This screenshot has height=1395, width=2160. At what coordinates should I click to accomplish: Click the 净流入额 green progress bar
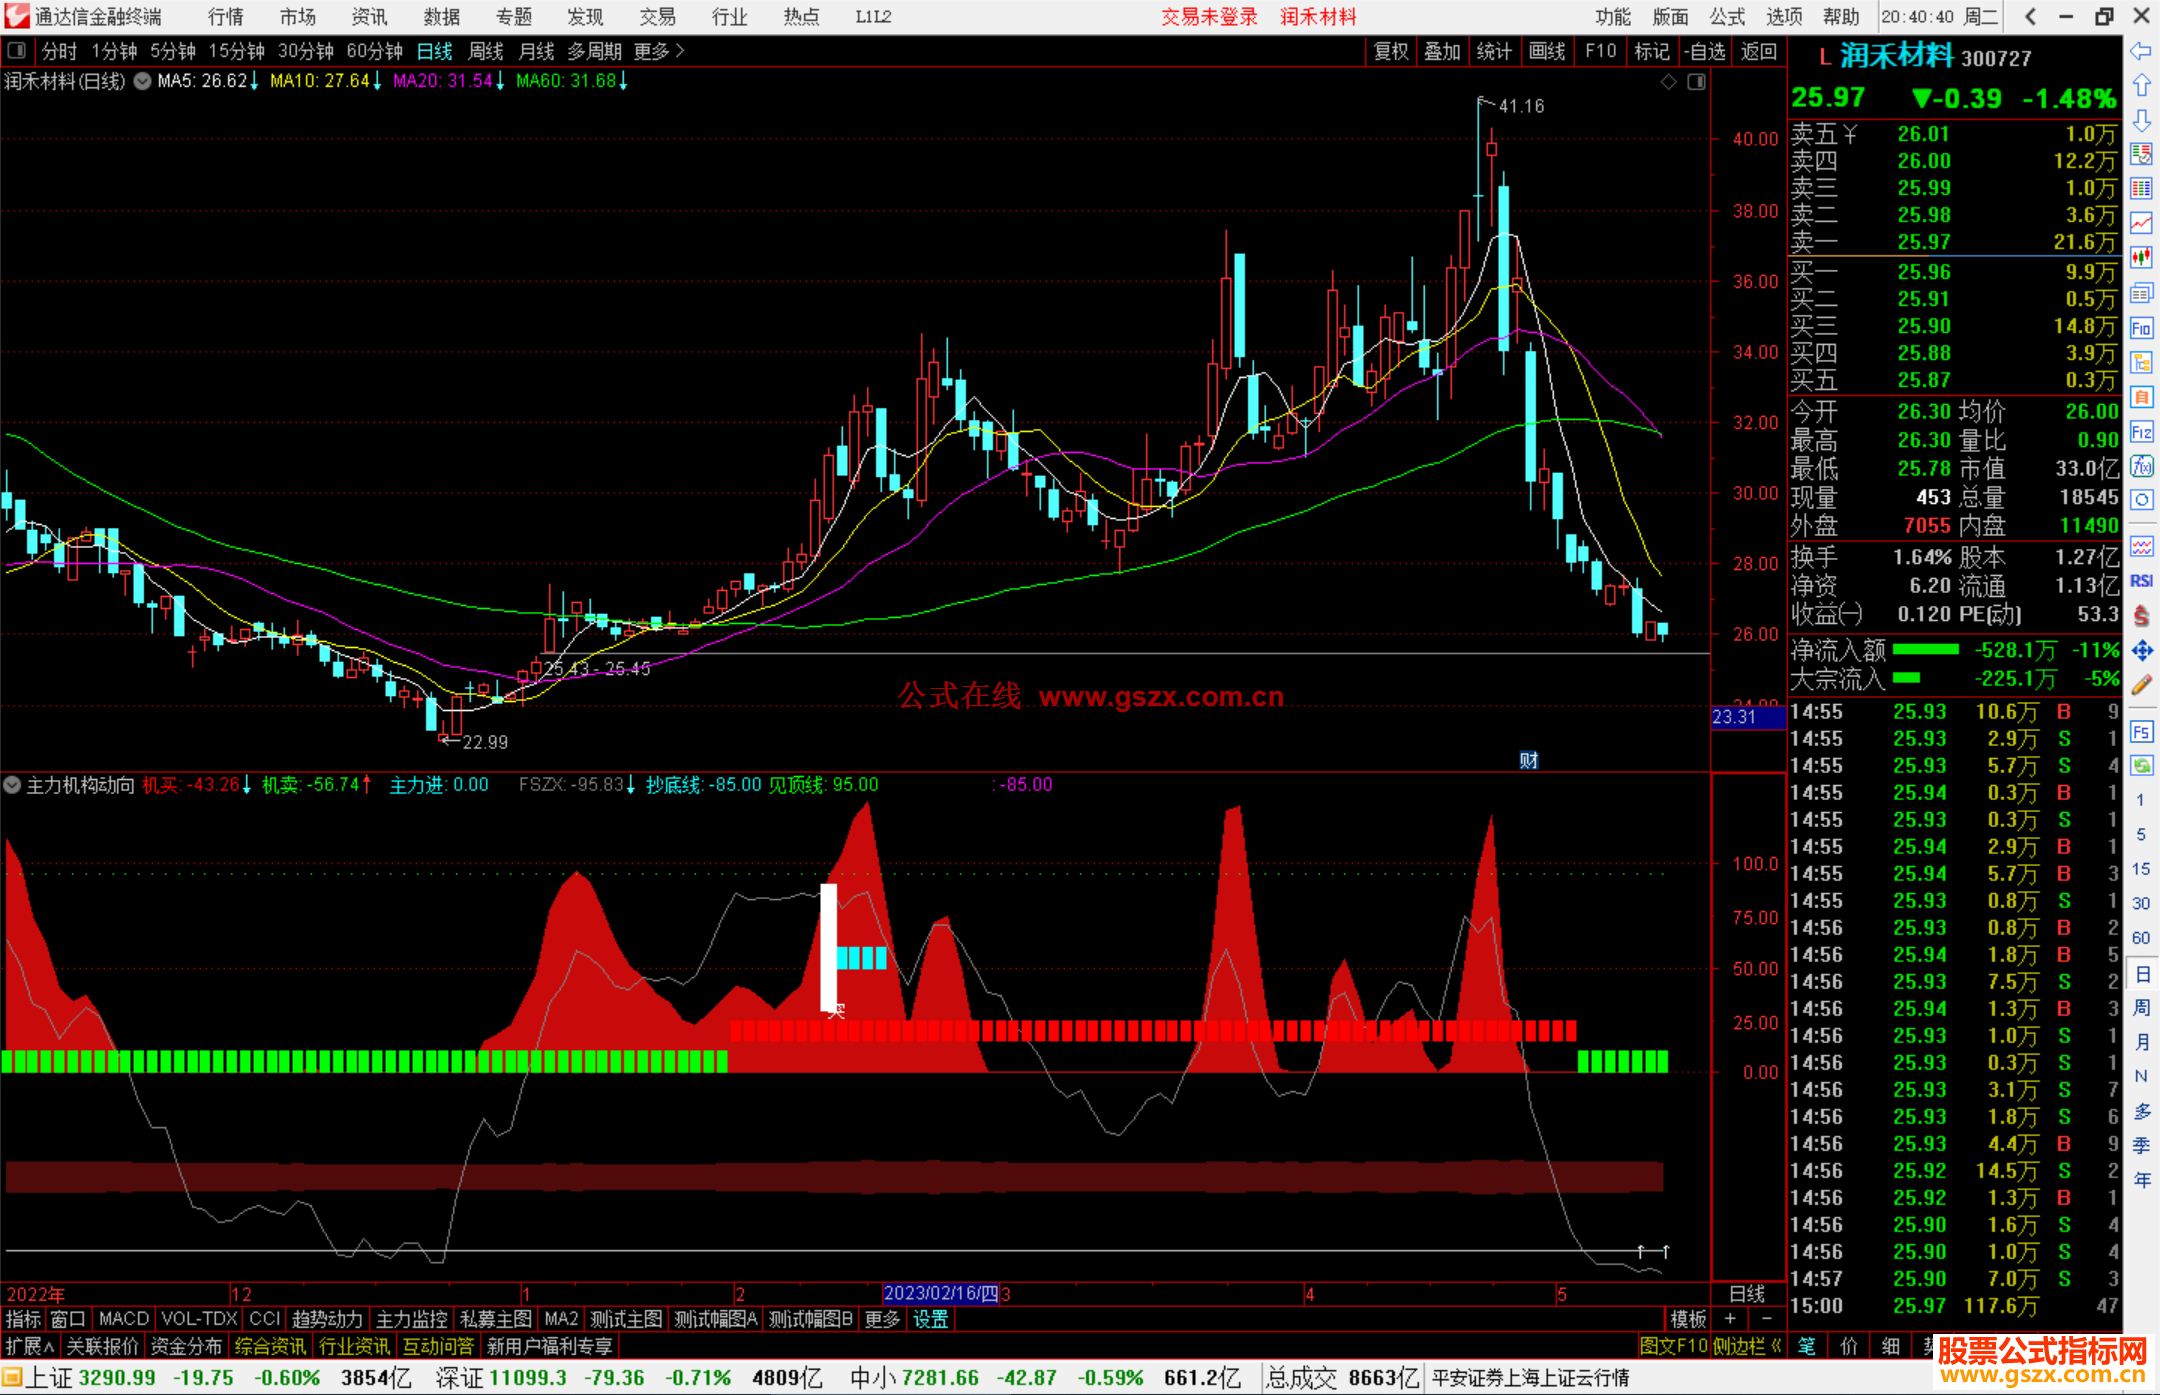pyautogui.click(x=1926, y=650)
